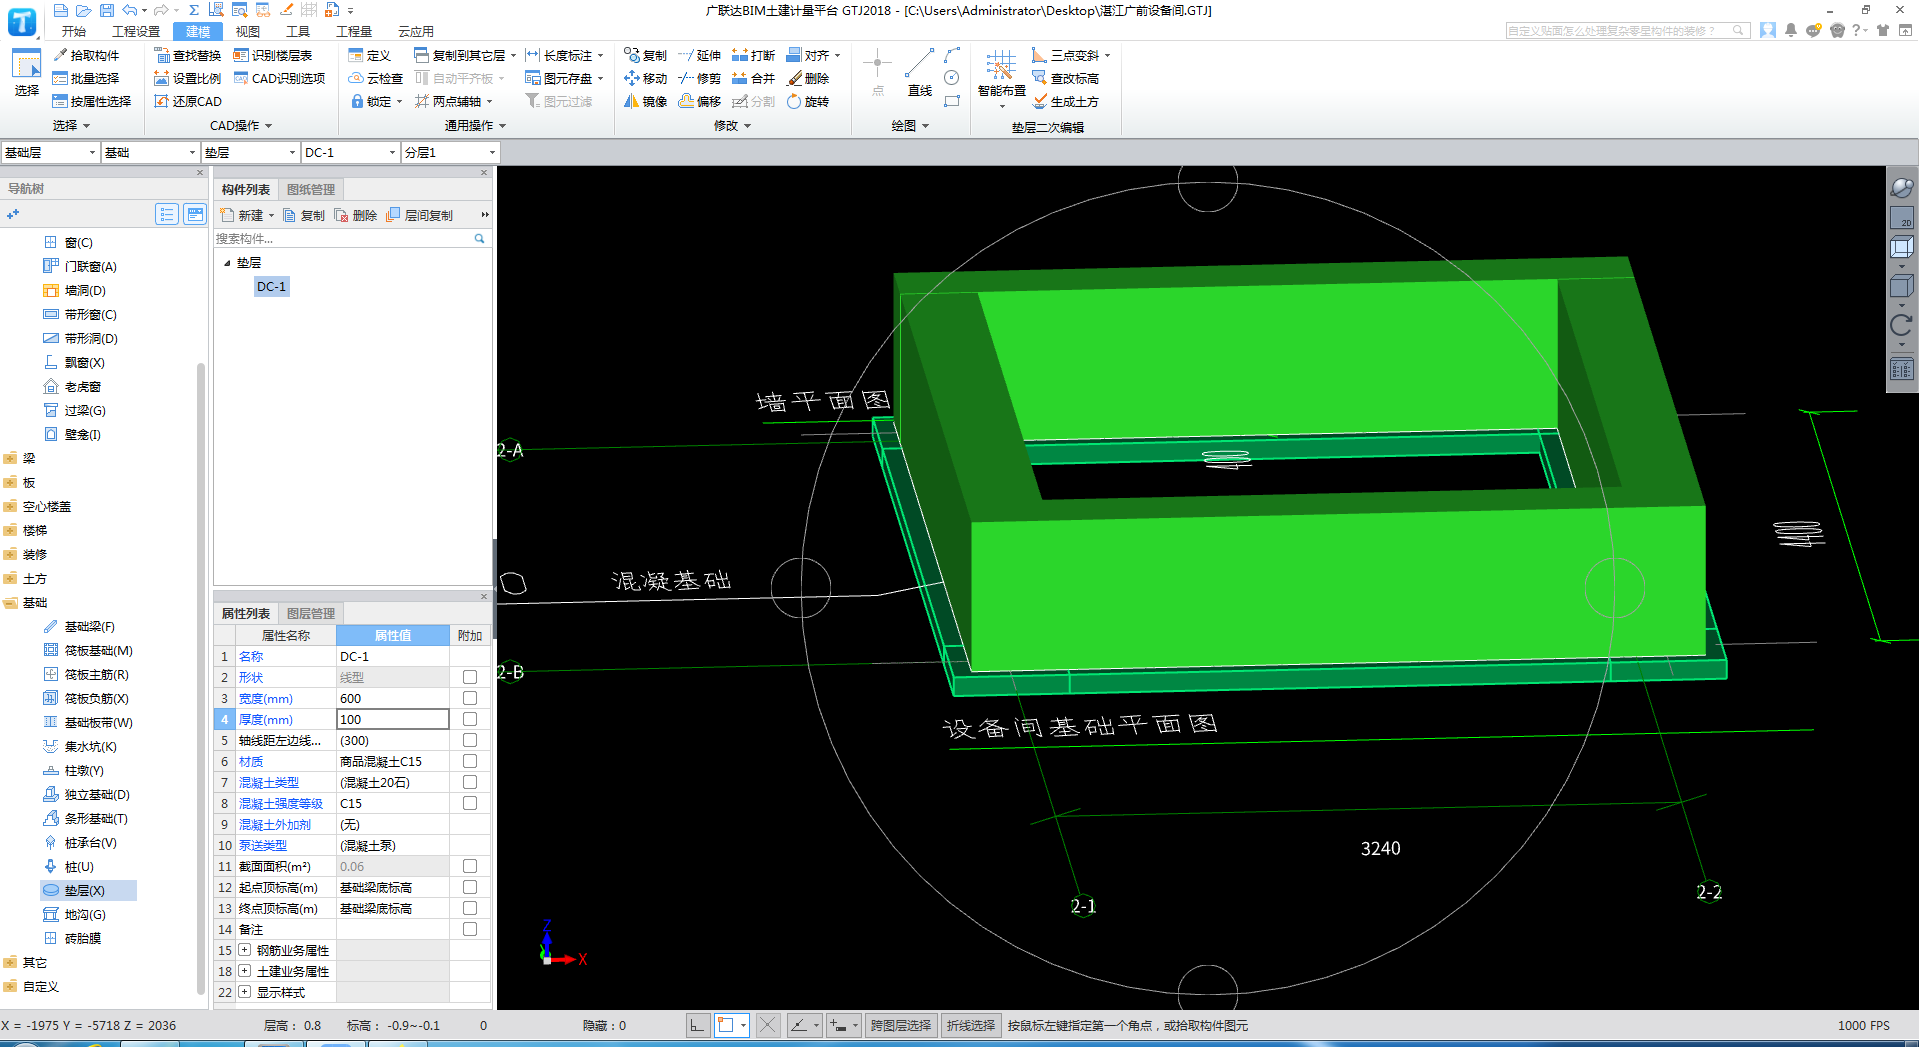Open 设置比例 set scale tool

[x=187, y=78]
